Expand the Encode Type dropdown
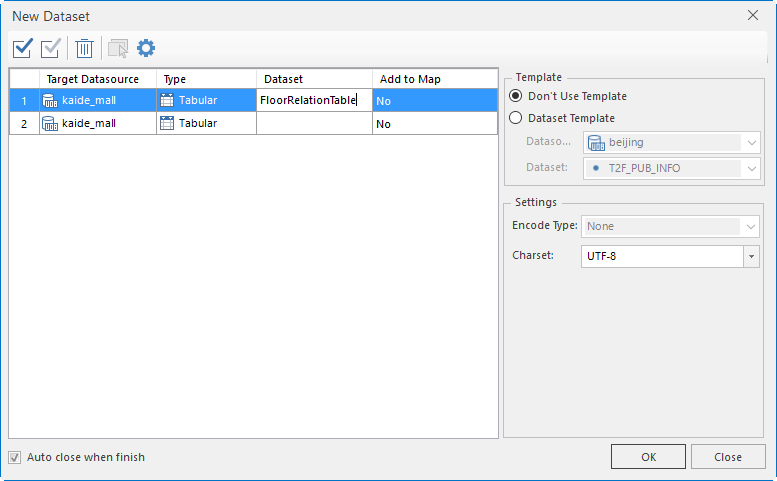This screenshot has height=481, width=777. tap(750, 227)
